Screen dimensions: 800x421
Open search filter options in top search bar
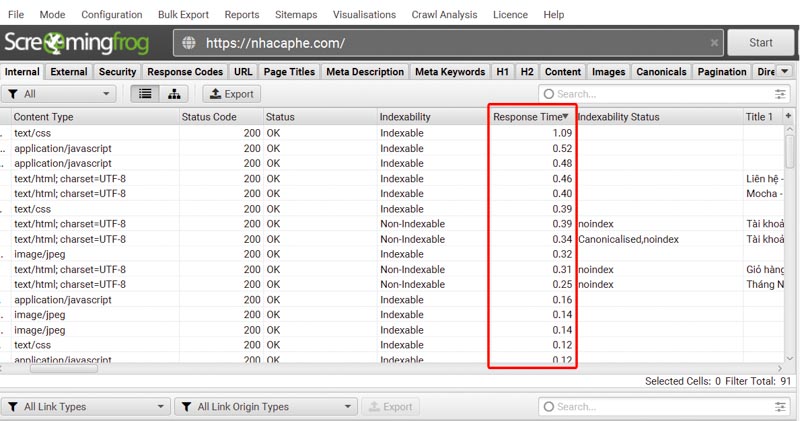click(x=780, y=94)
